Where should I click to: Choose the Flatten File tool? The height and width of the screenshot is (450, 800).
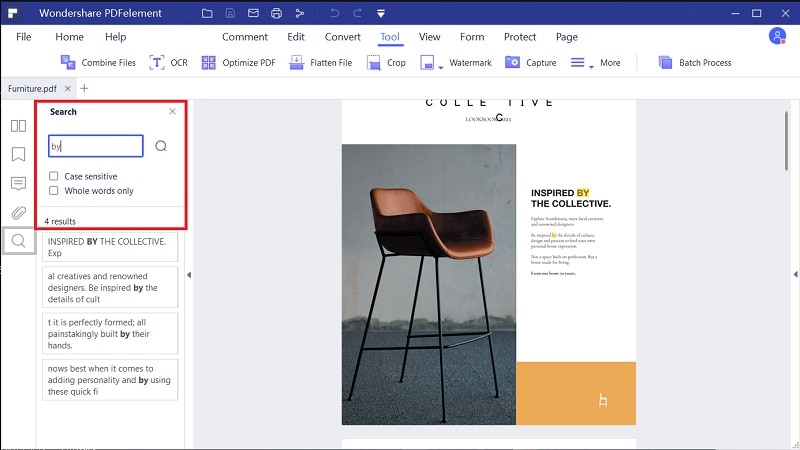(x=320, y=62)
